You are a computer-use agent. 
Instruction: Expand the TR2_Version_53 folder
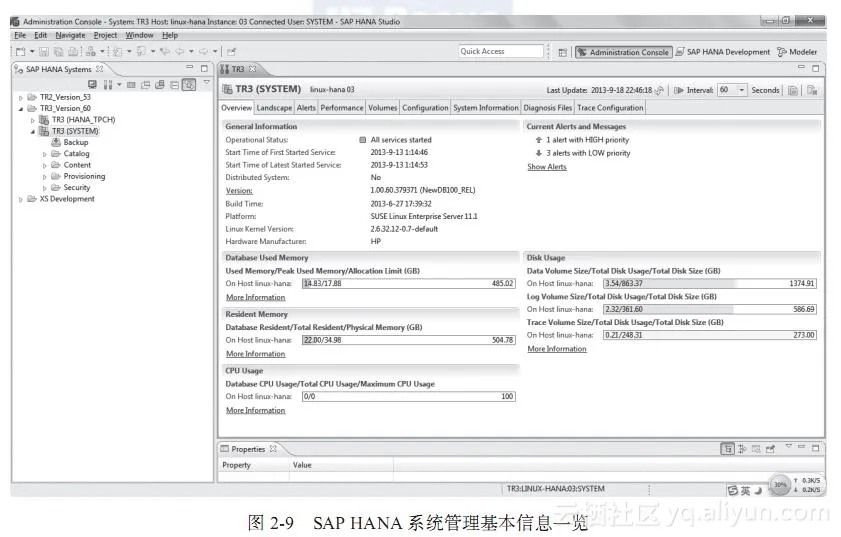click(21, 98)
